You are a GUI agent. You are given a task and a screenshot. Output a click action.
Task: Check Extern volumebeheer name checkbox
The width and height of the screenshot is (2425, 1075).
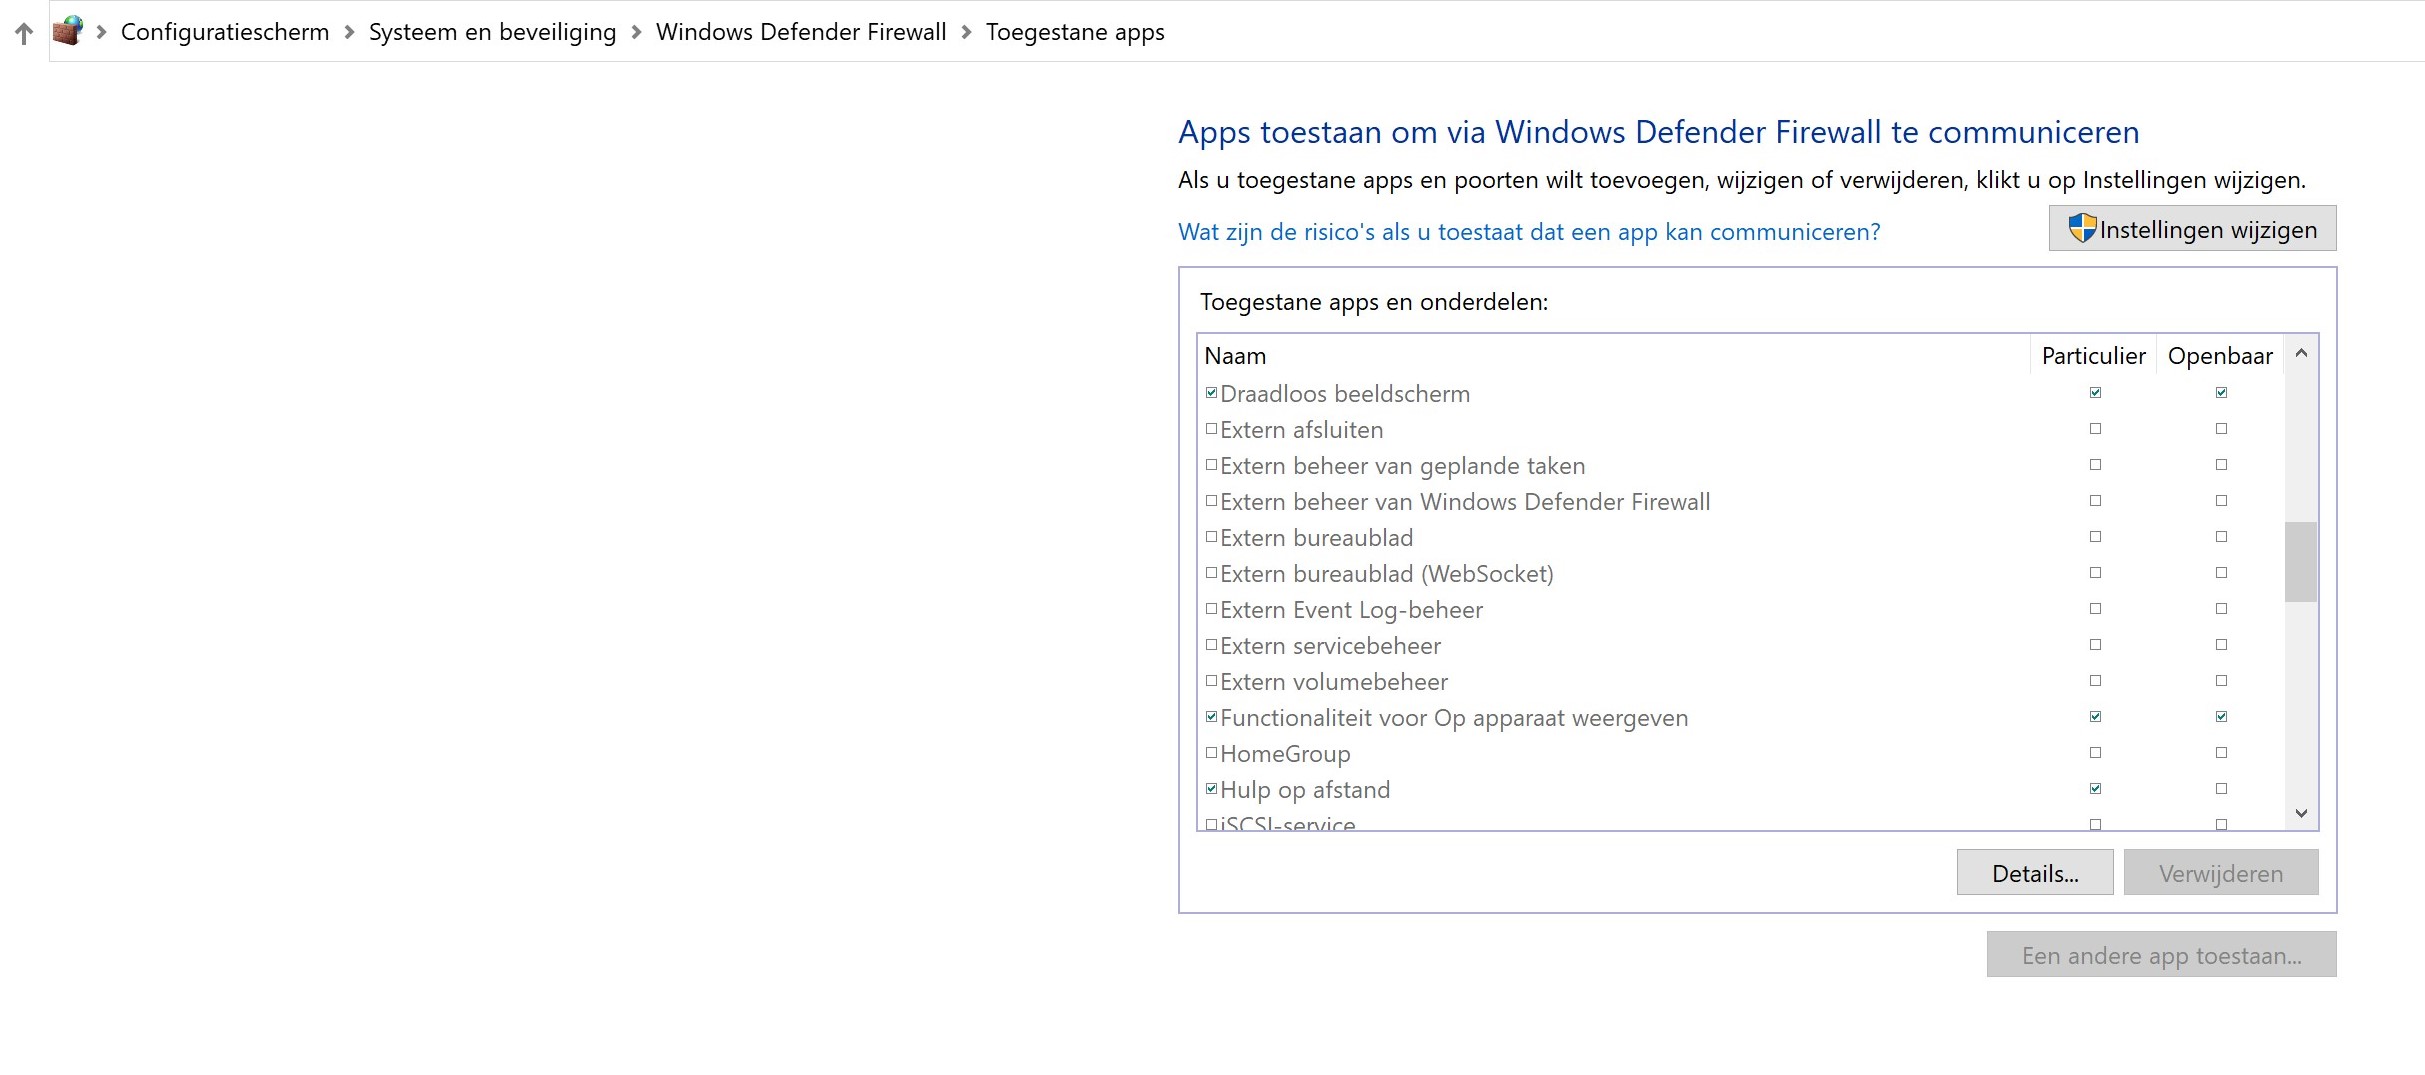click(x=1211, y=681)
